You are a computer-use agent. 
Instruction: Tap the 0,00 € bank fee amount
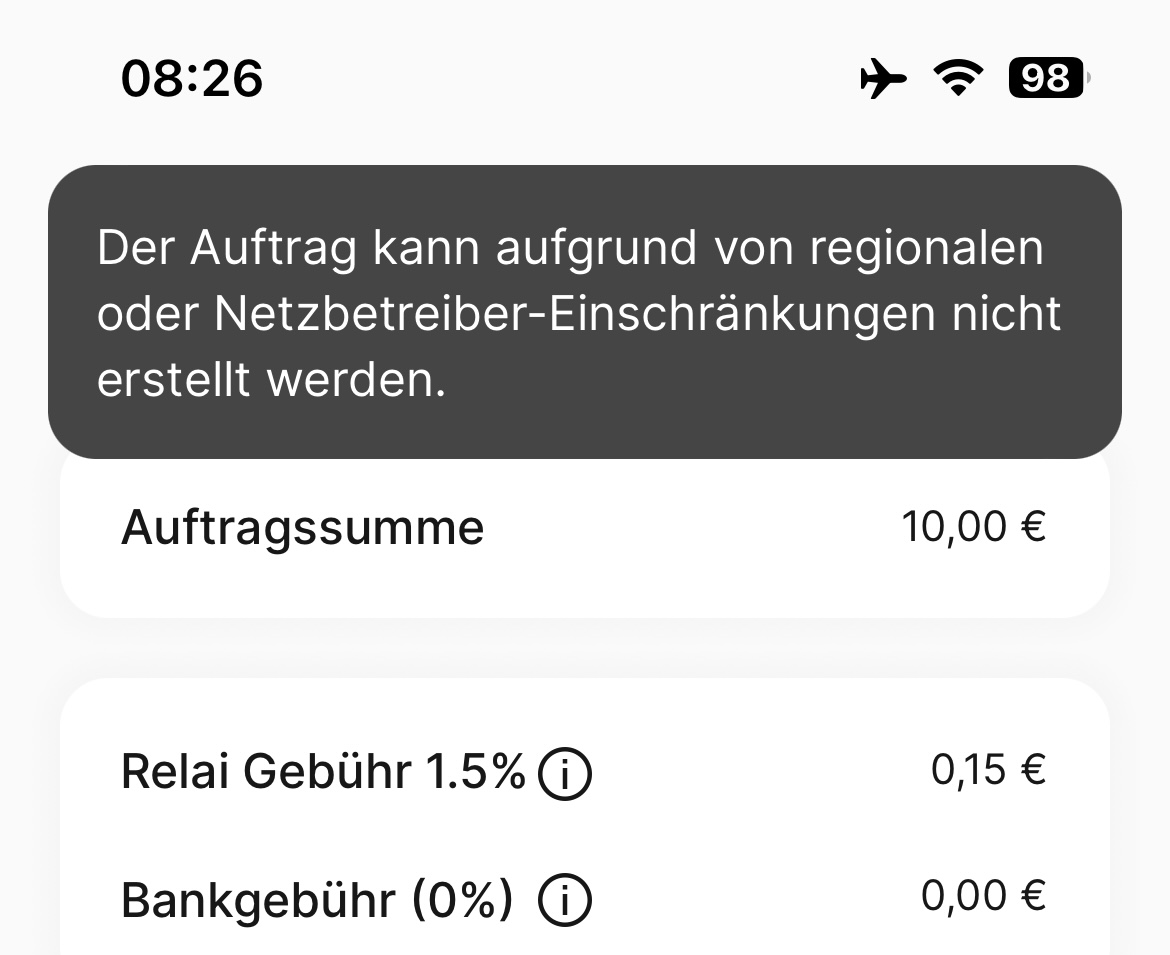pos(983,895)
